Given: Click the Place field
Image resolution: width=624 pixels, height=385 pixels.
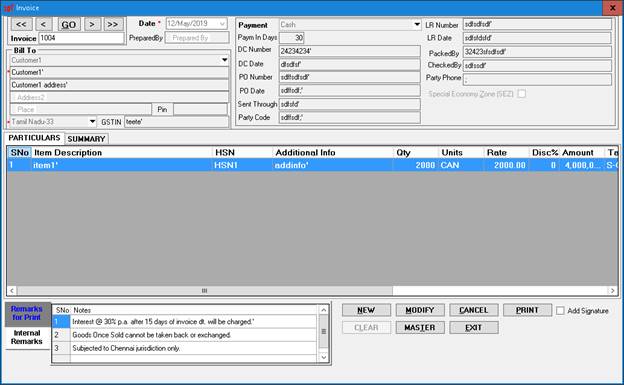Looking at the screenshot, I should 80,109.
